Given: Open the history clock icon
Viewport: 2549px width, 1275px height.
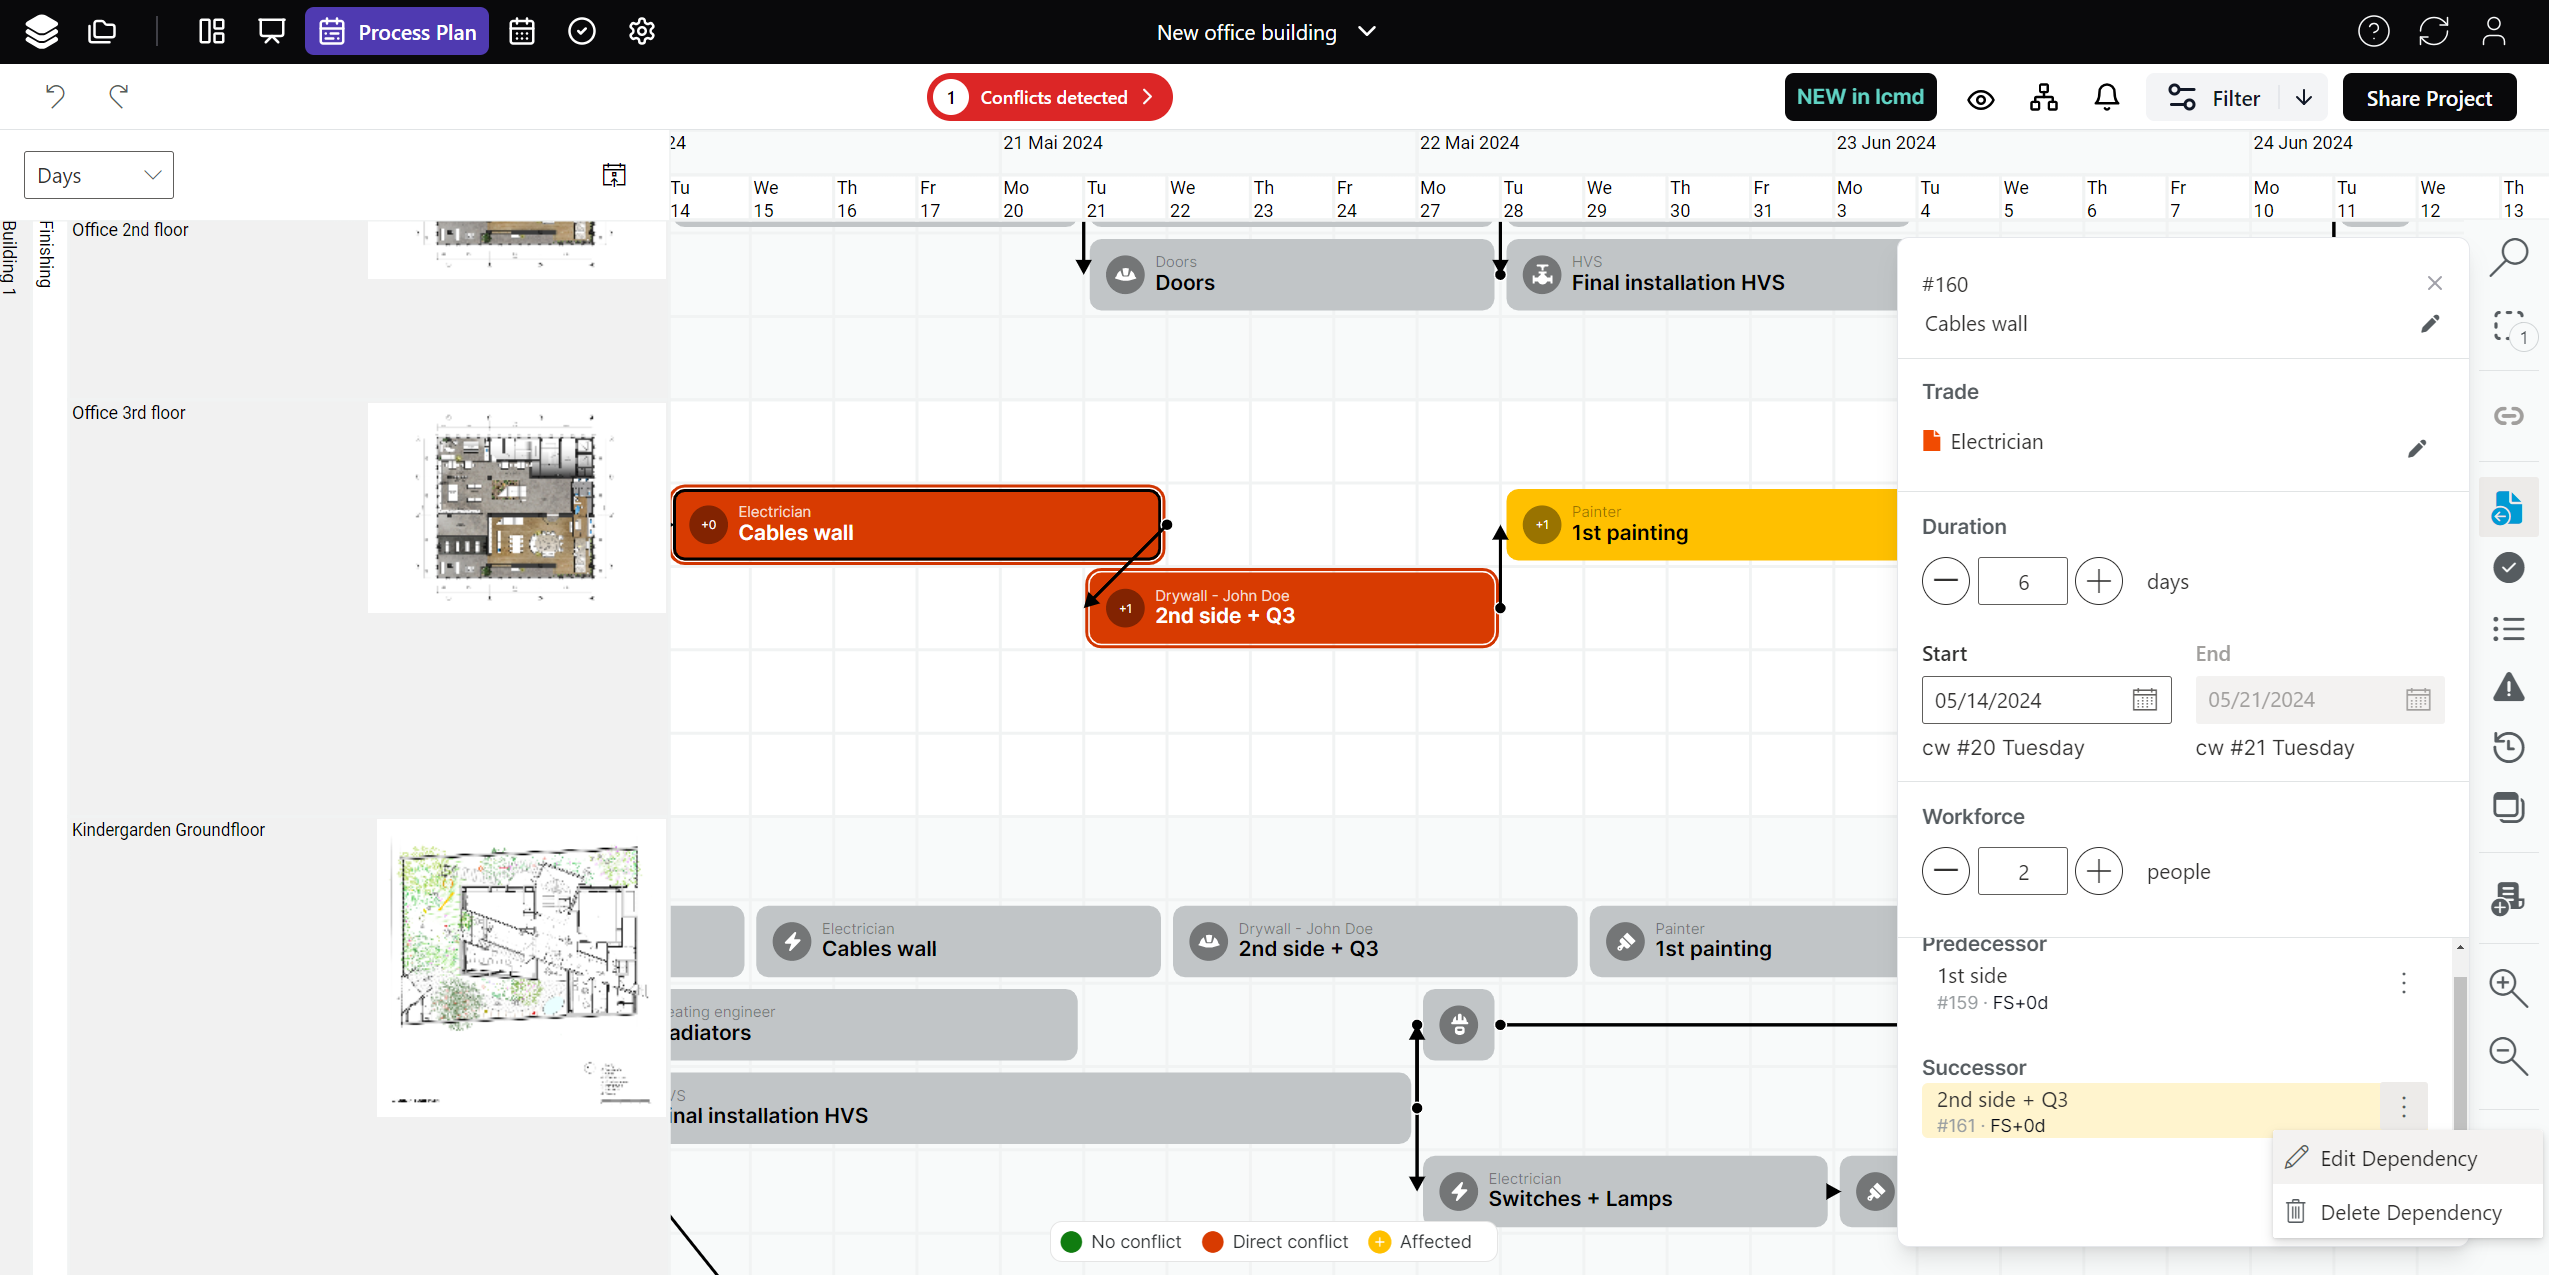Looking at the screenshot, I should point(2508,747).
